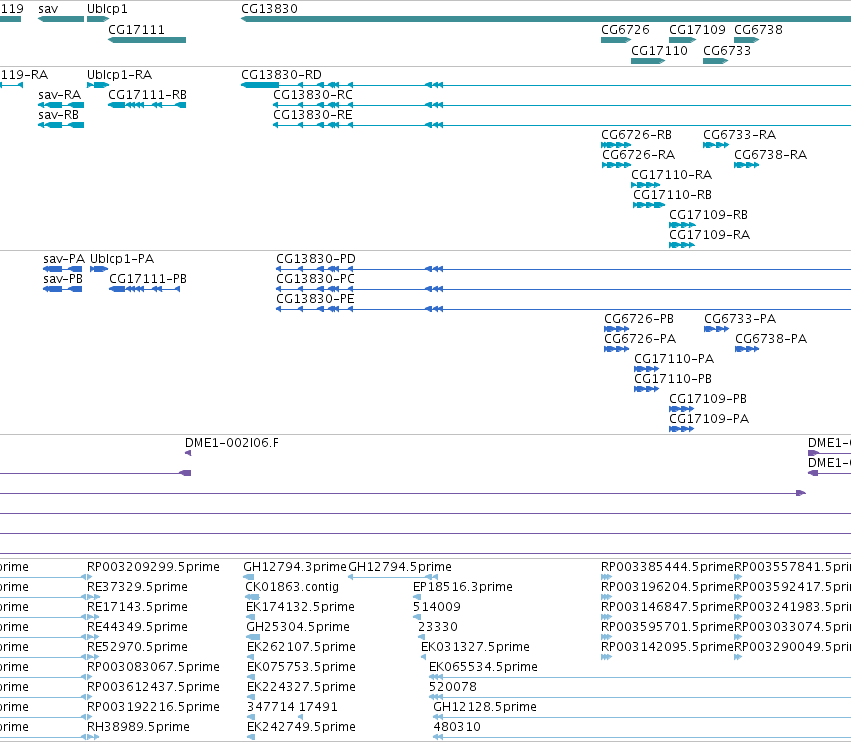Click the CG6726-PA protein glyph
This screenshot has height=742, width=851.
click(x=617, y=349)
